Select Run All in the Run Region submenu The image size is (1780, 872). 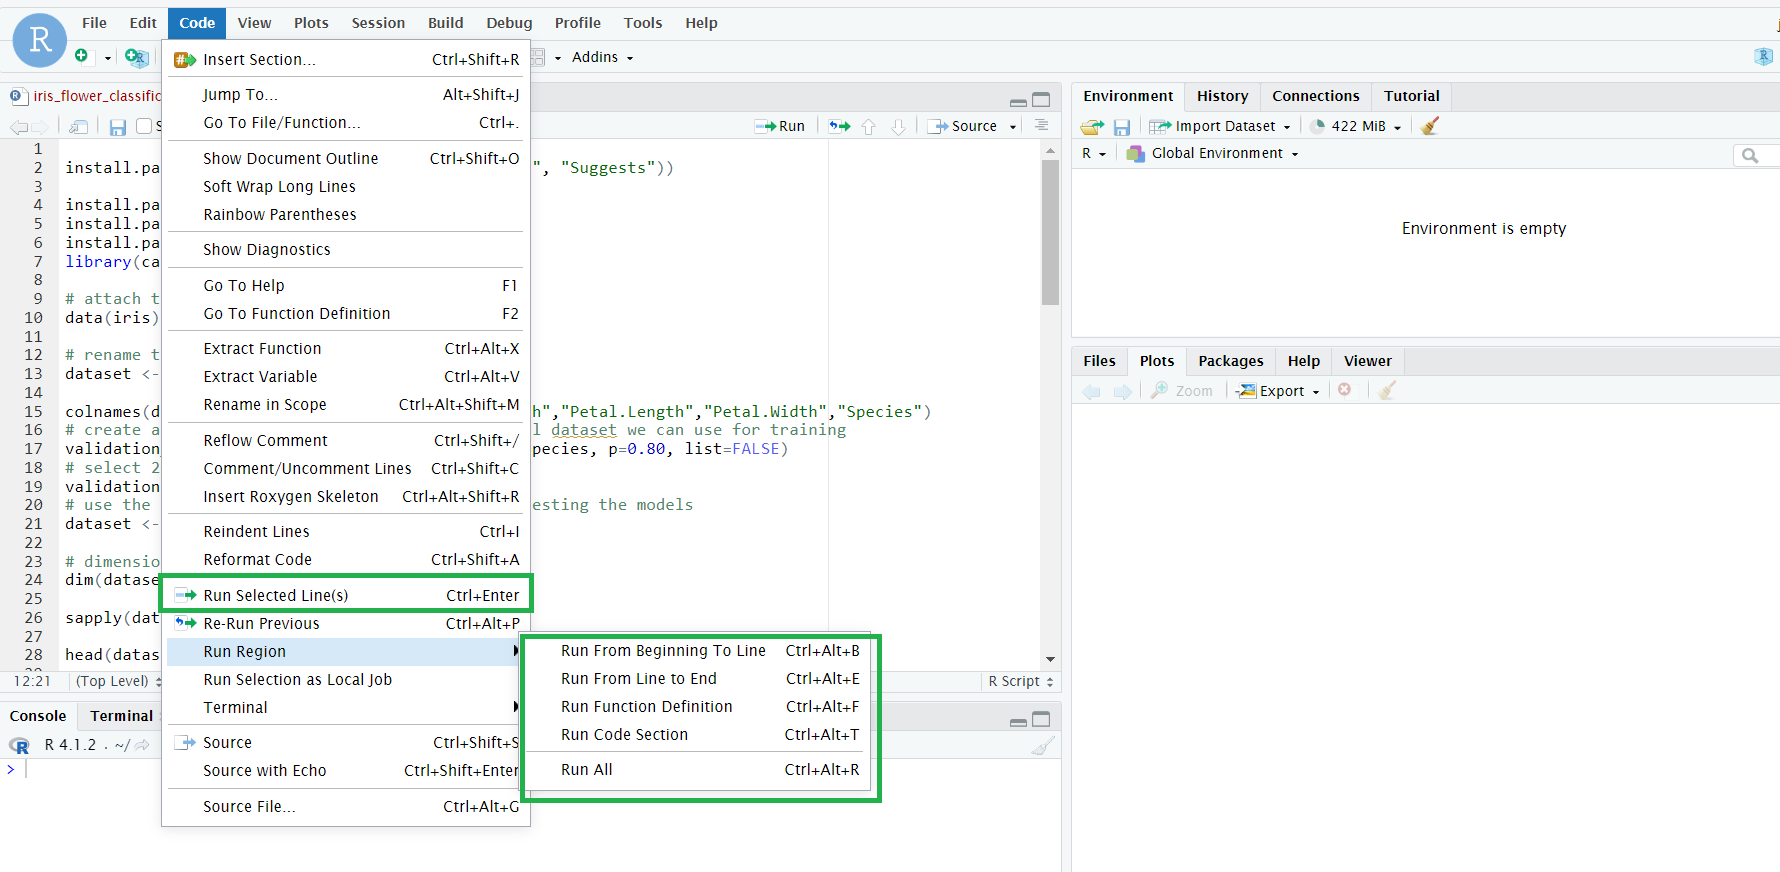coord(698,769)
